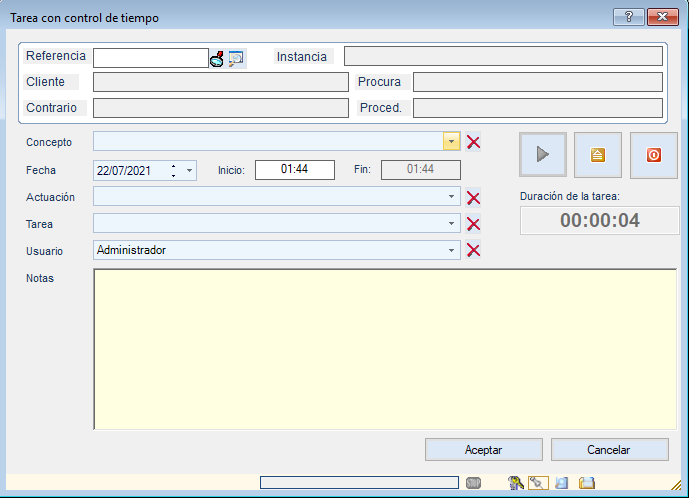Viewport: 689px width, 498px height.
Task: Clear the Tarea field with its red X
Action: pyautogui.click(x=474, y=224)
